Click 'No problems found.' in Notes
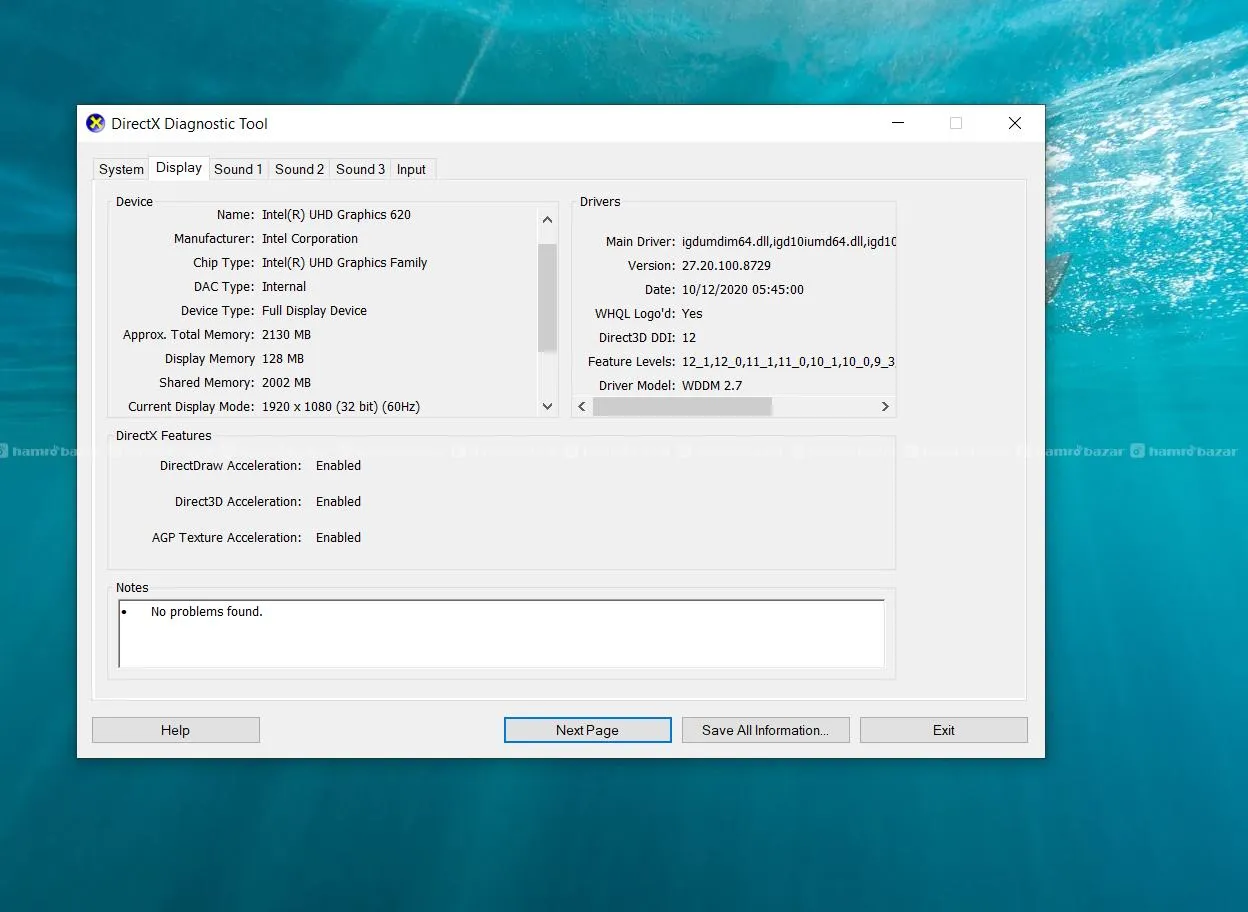 point(206,611)
